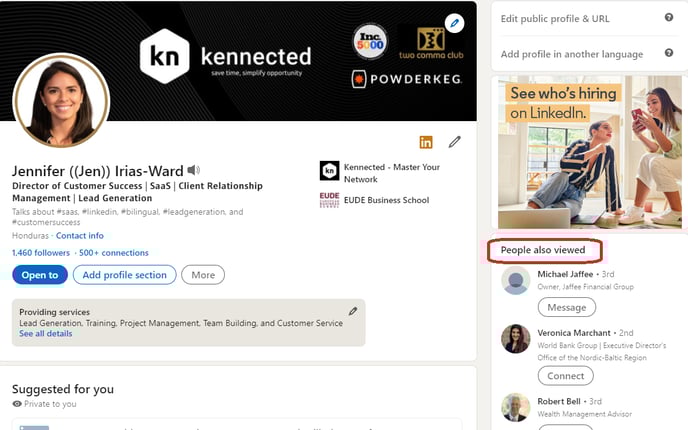The height and width of the screenshot is (430, 688).
Task: Edit Providing services pencil icon
Action: click(x=353, y=312)
